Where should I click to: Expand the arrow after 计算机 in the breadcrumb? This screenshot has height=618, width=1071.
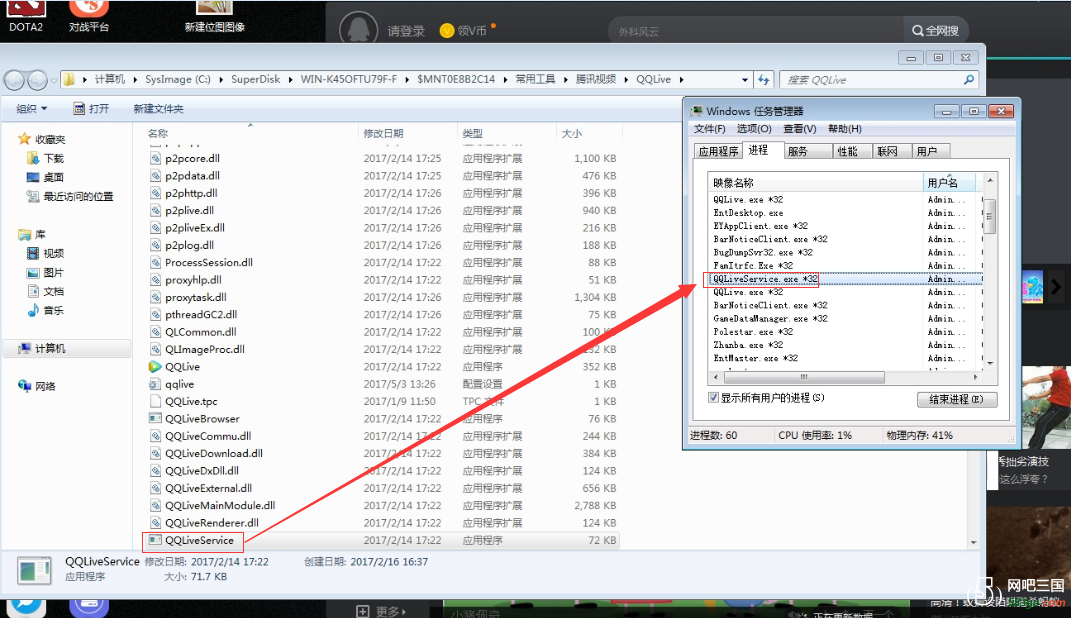click(x=135, y=80)
